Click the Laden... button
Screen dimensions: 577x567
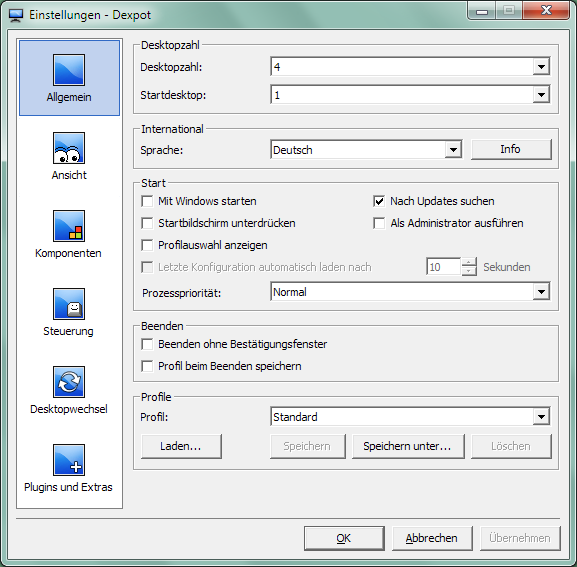pyautogui.click(x=181, y=446)
